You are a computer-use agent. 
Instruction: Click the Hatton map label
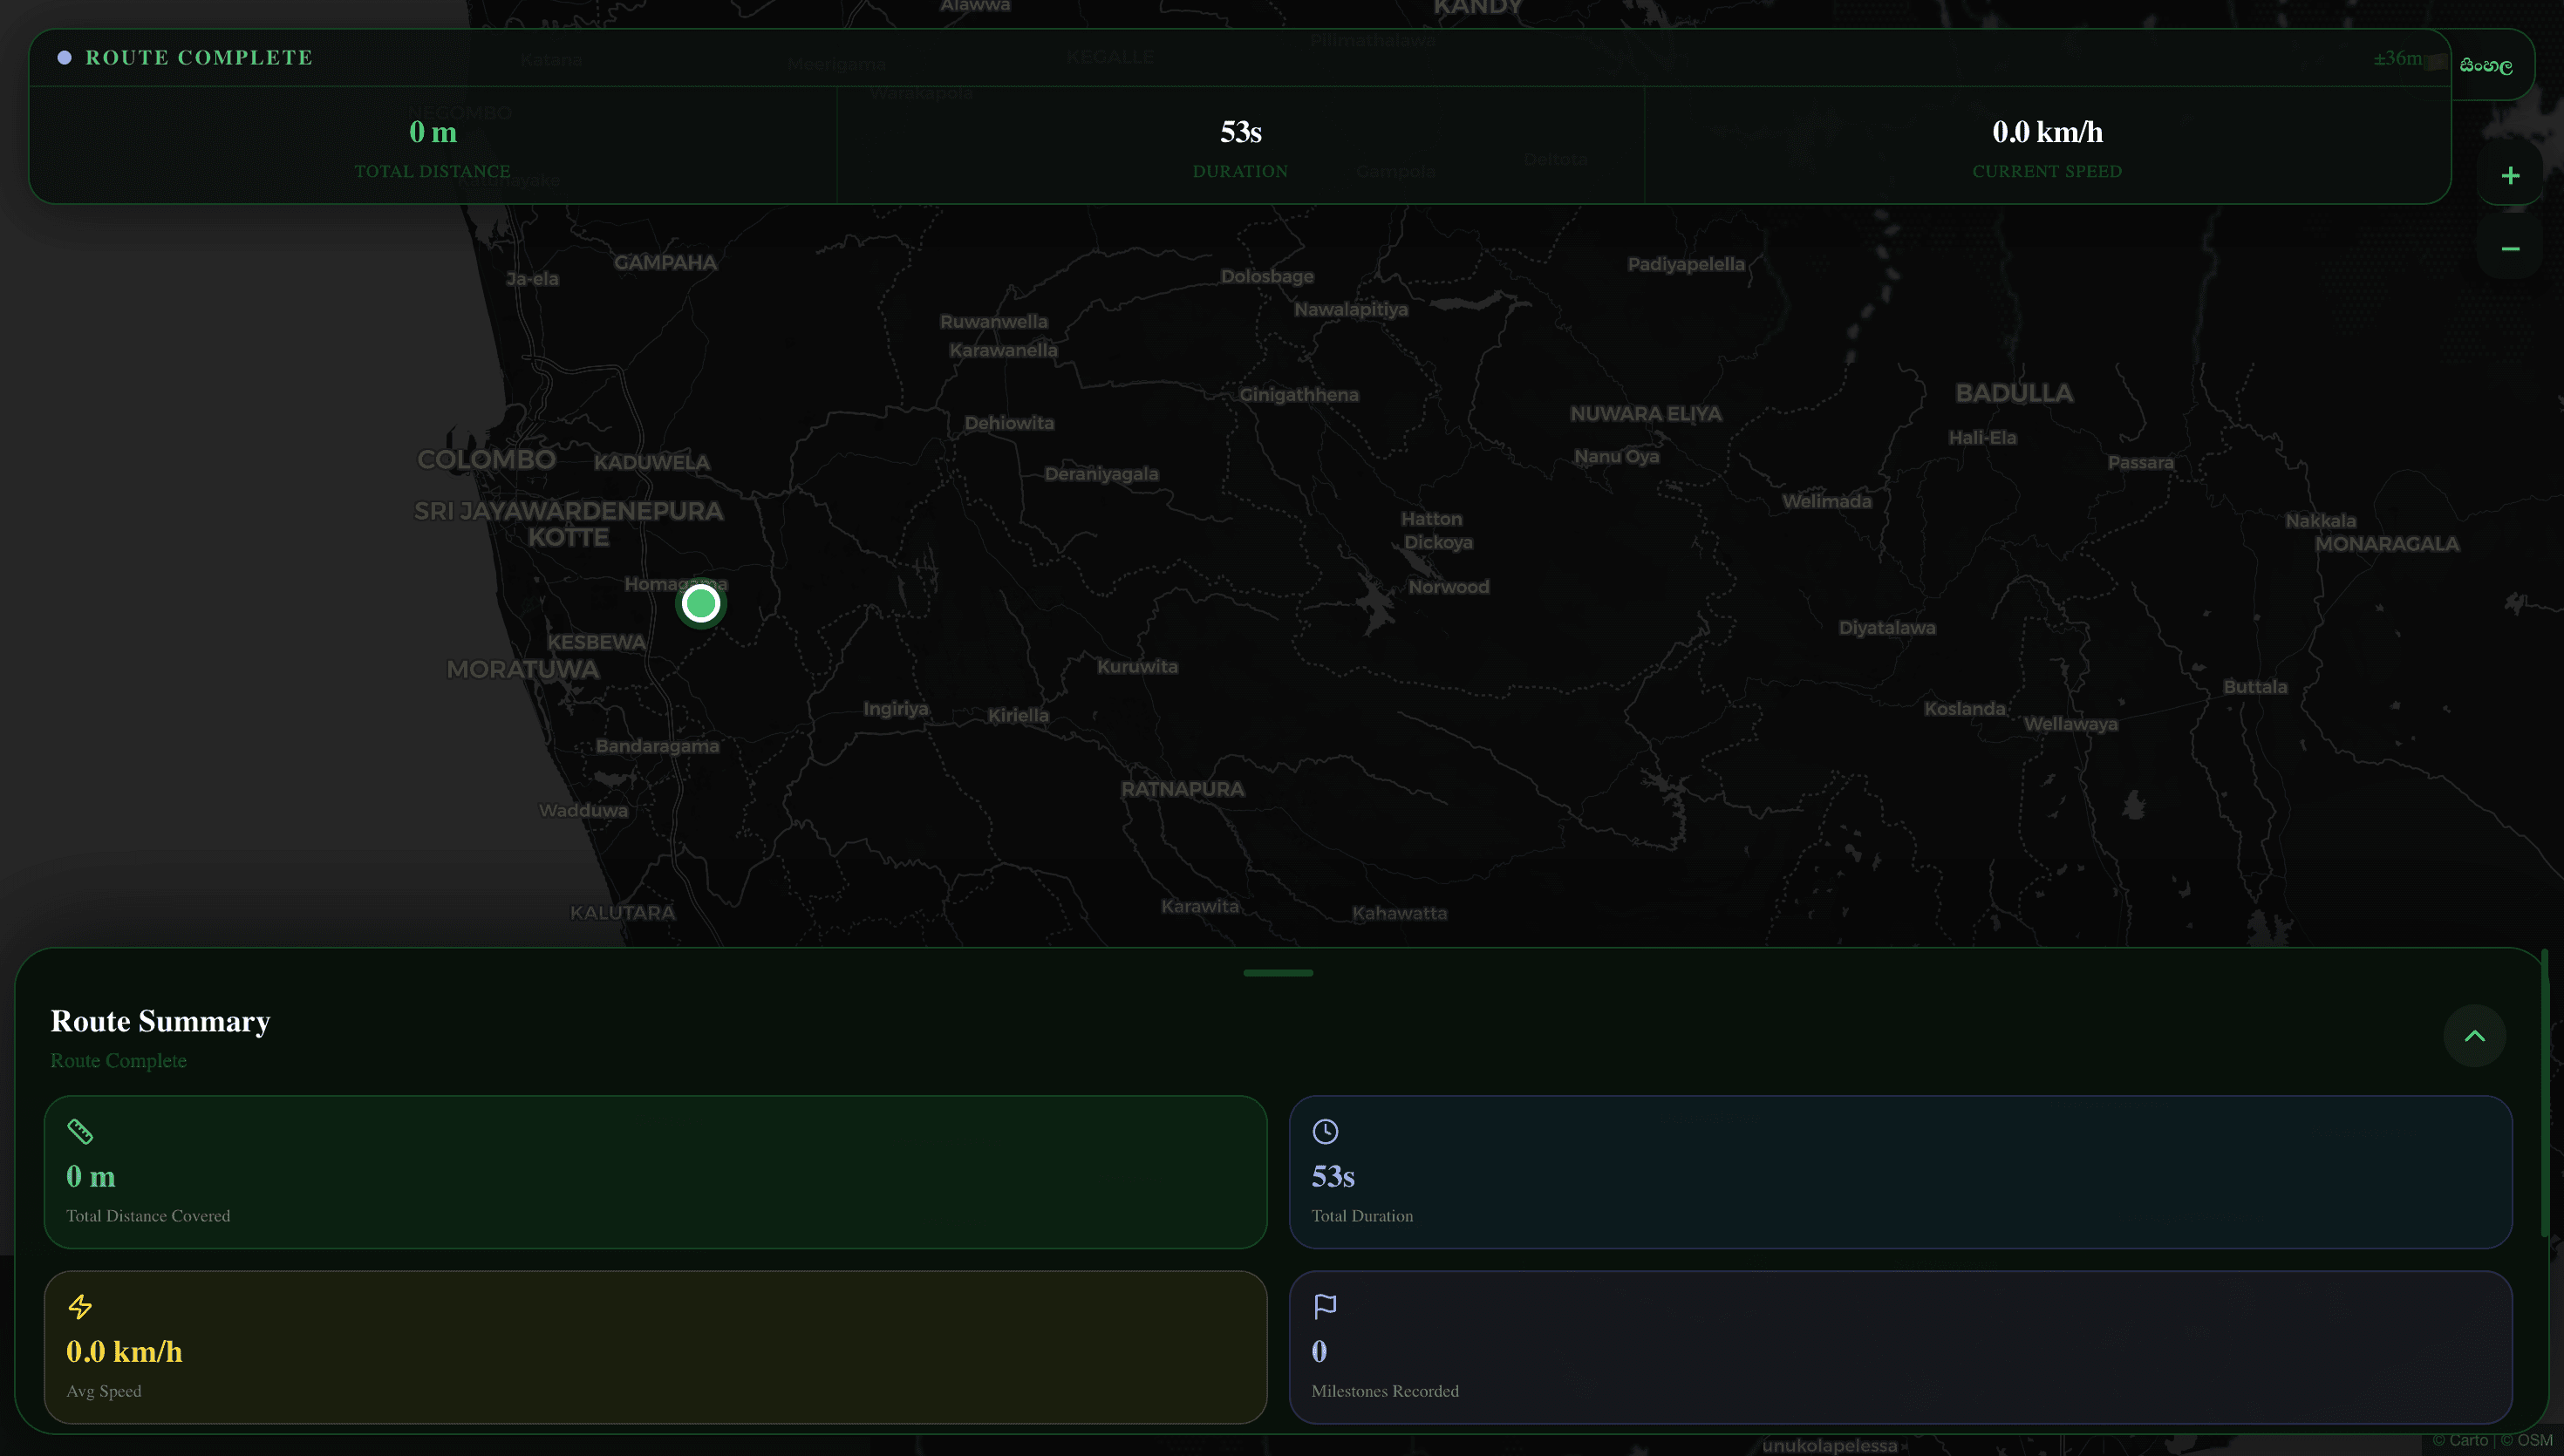tap(1431, 519)
